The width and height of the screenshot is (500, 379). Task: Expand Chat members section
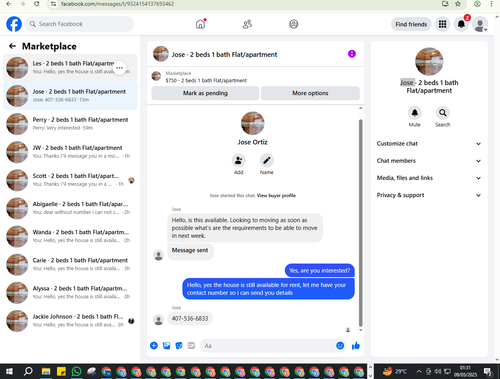tap(429, 161)
